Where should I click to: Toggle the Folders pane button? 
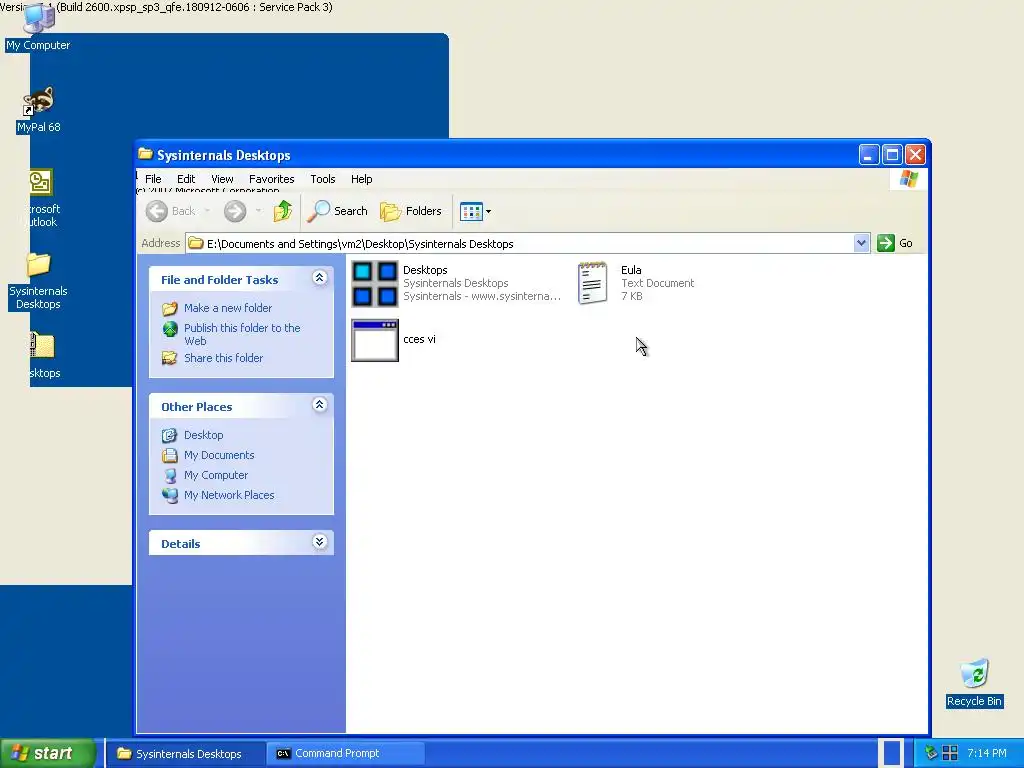(x=411, y=211)
